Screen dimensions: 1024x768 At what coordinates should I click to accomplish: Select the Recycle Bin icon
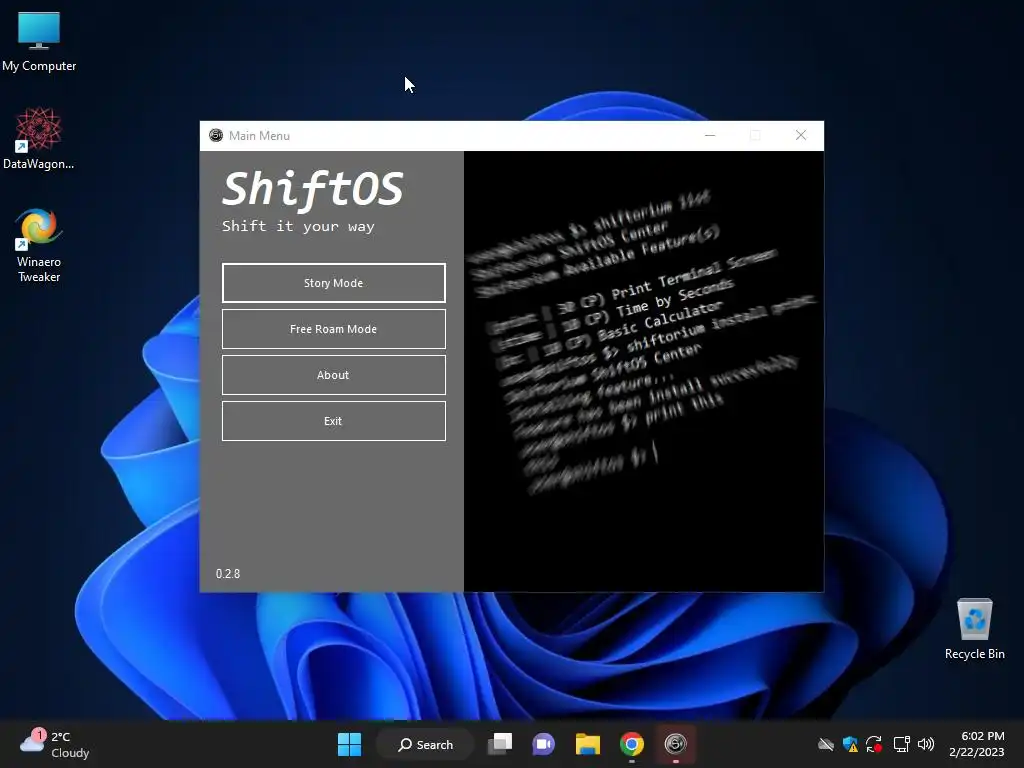[x=974, y=629]
